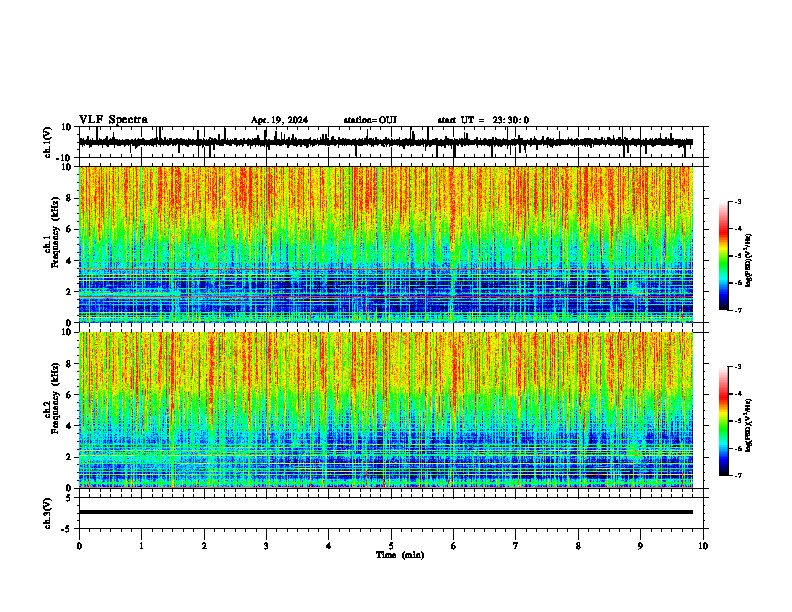Image resolution: width=792 pixels, height=612 pixels.
Task: Click the '-10' tick on ch.1(V) axis
Action: [x=65, y=158]
